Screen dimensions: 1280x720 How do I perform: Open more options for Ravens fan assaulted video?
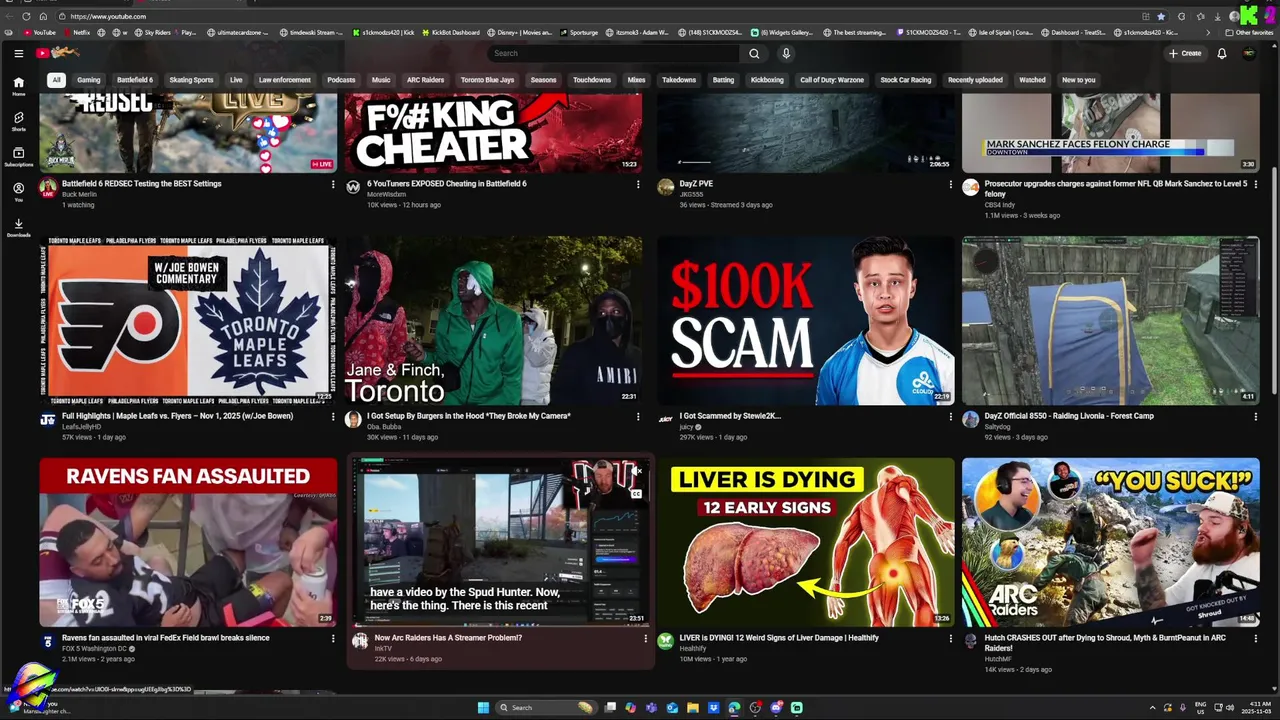pyautogui.click(x=333, y=638)
